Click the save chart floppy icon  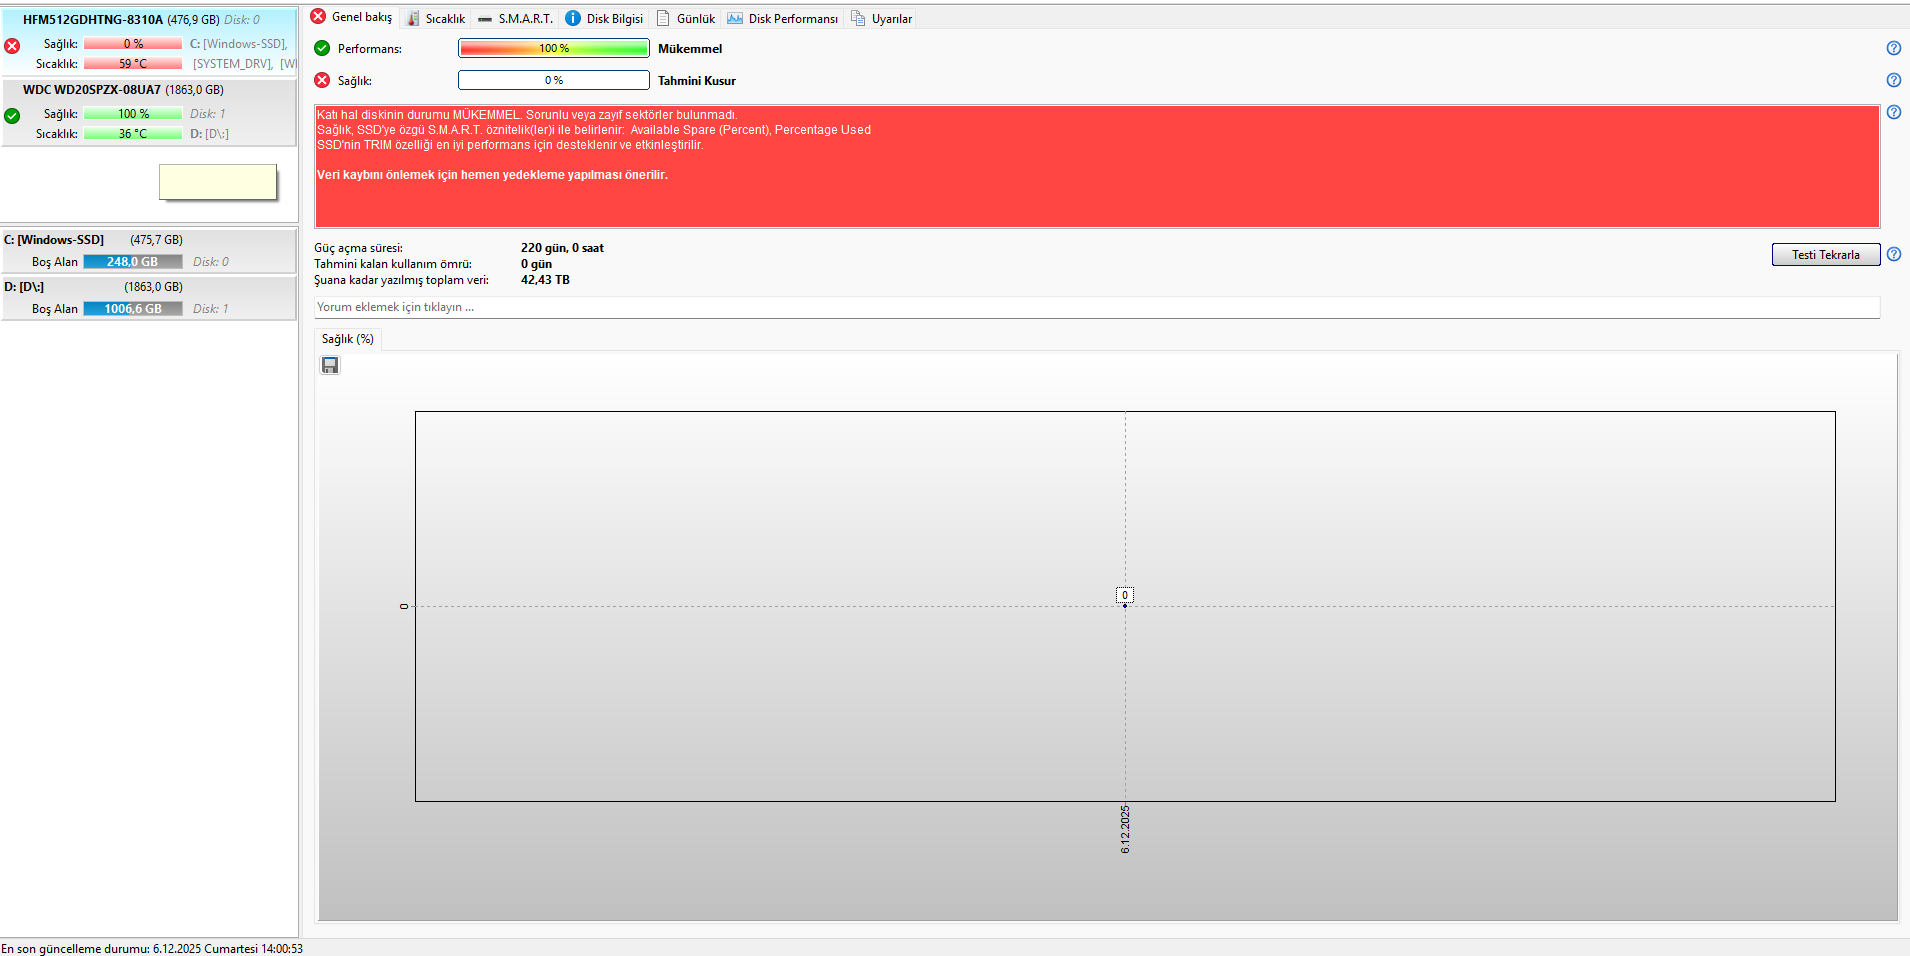[x=330, y=365]
